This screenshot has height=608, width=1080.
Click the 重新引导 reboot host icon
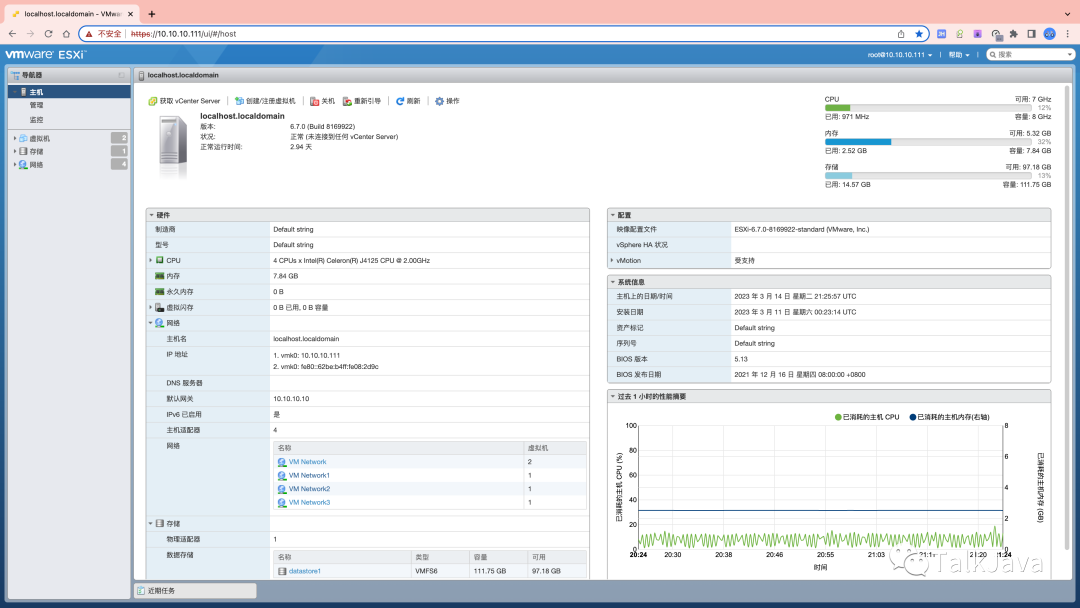[347, 101]
